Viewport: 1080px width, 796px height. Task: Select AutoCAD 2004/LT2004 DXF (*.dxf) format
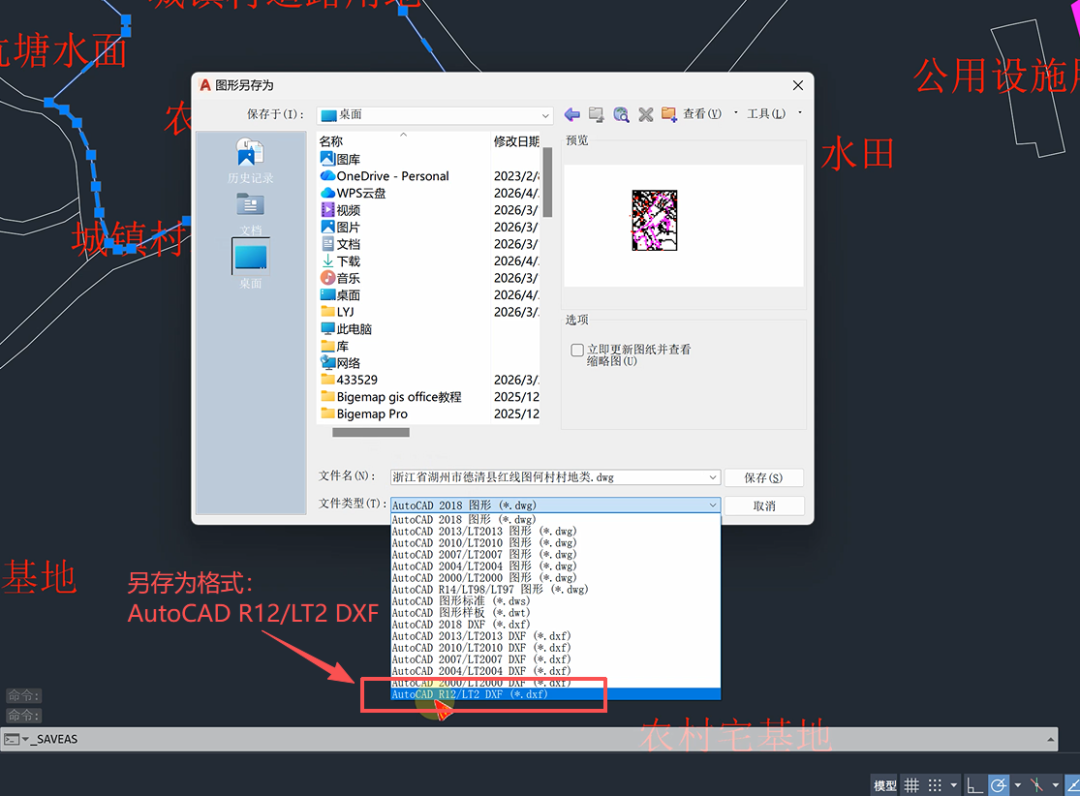[x=555, y=671]
